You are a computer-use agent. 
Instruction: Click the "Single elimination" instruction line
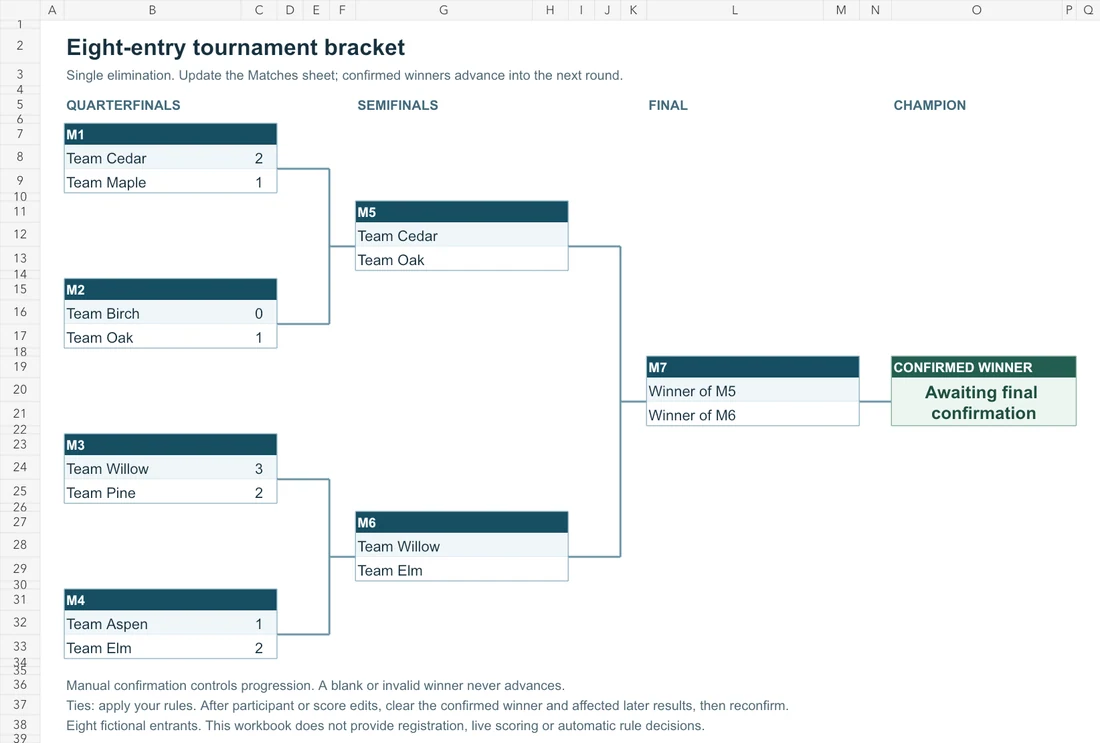click(344, 75)
